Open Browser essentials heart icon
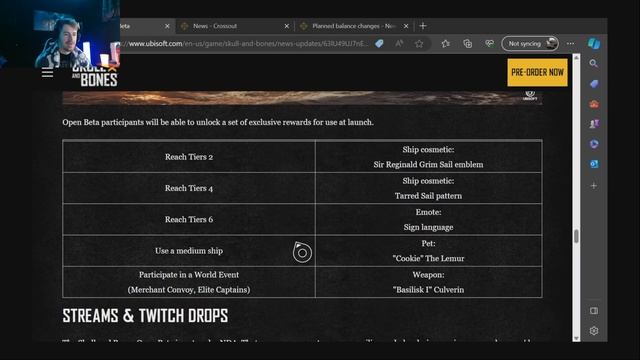640x360 pixels. pos(489,44)
